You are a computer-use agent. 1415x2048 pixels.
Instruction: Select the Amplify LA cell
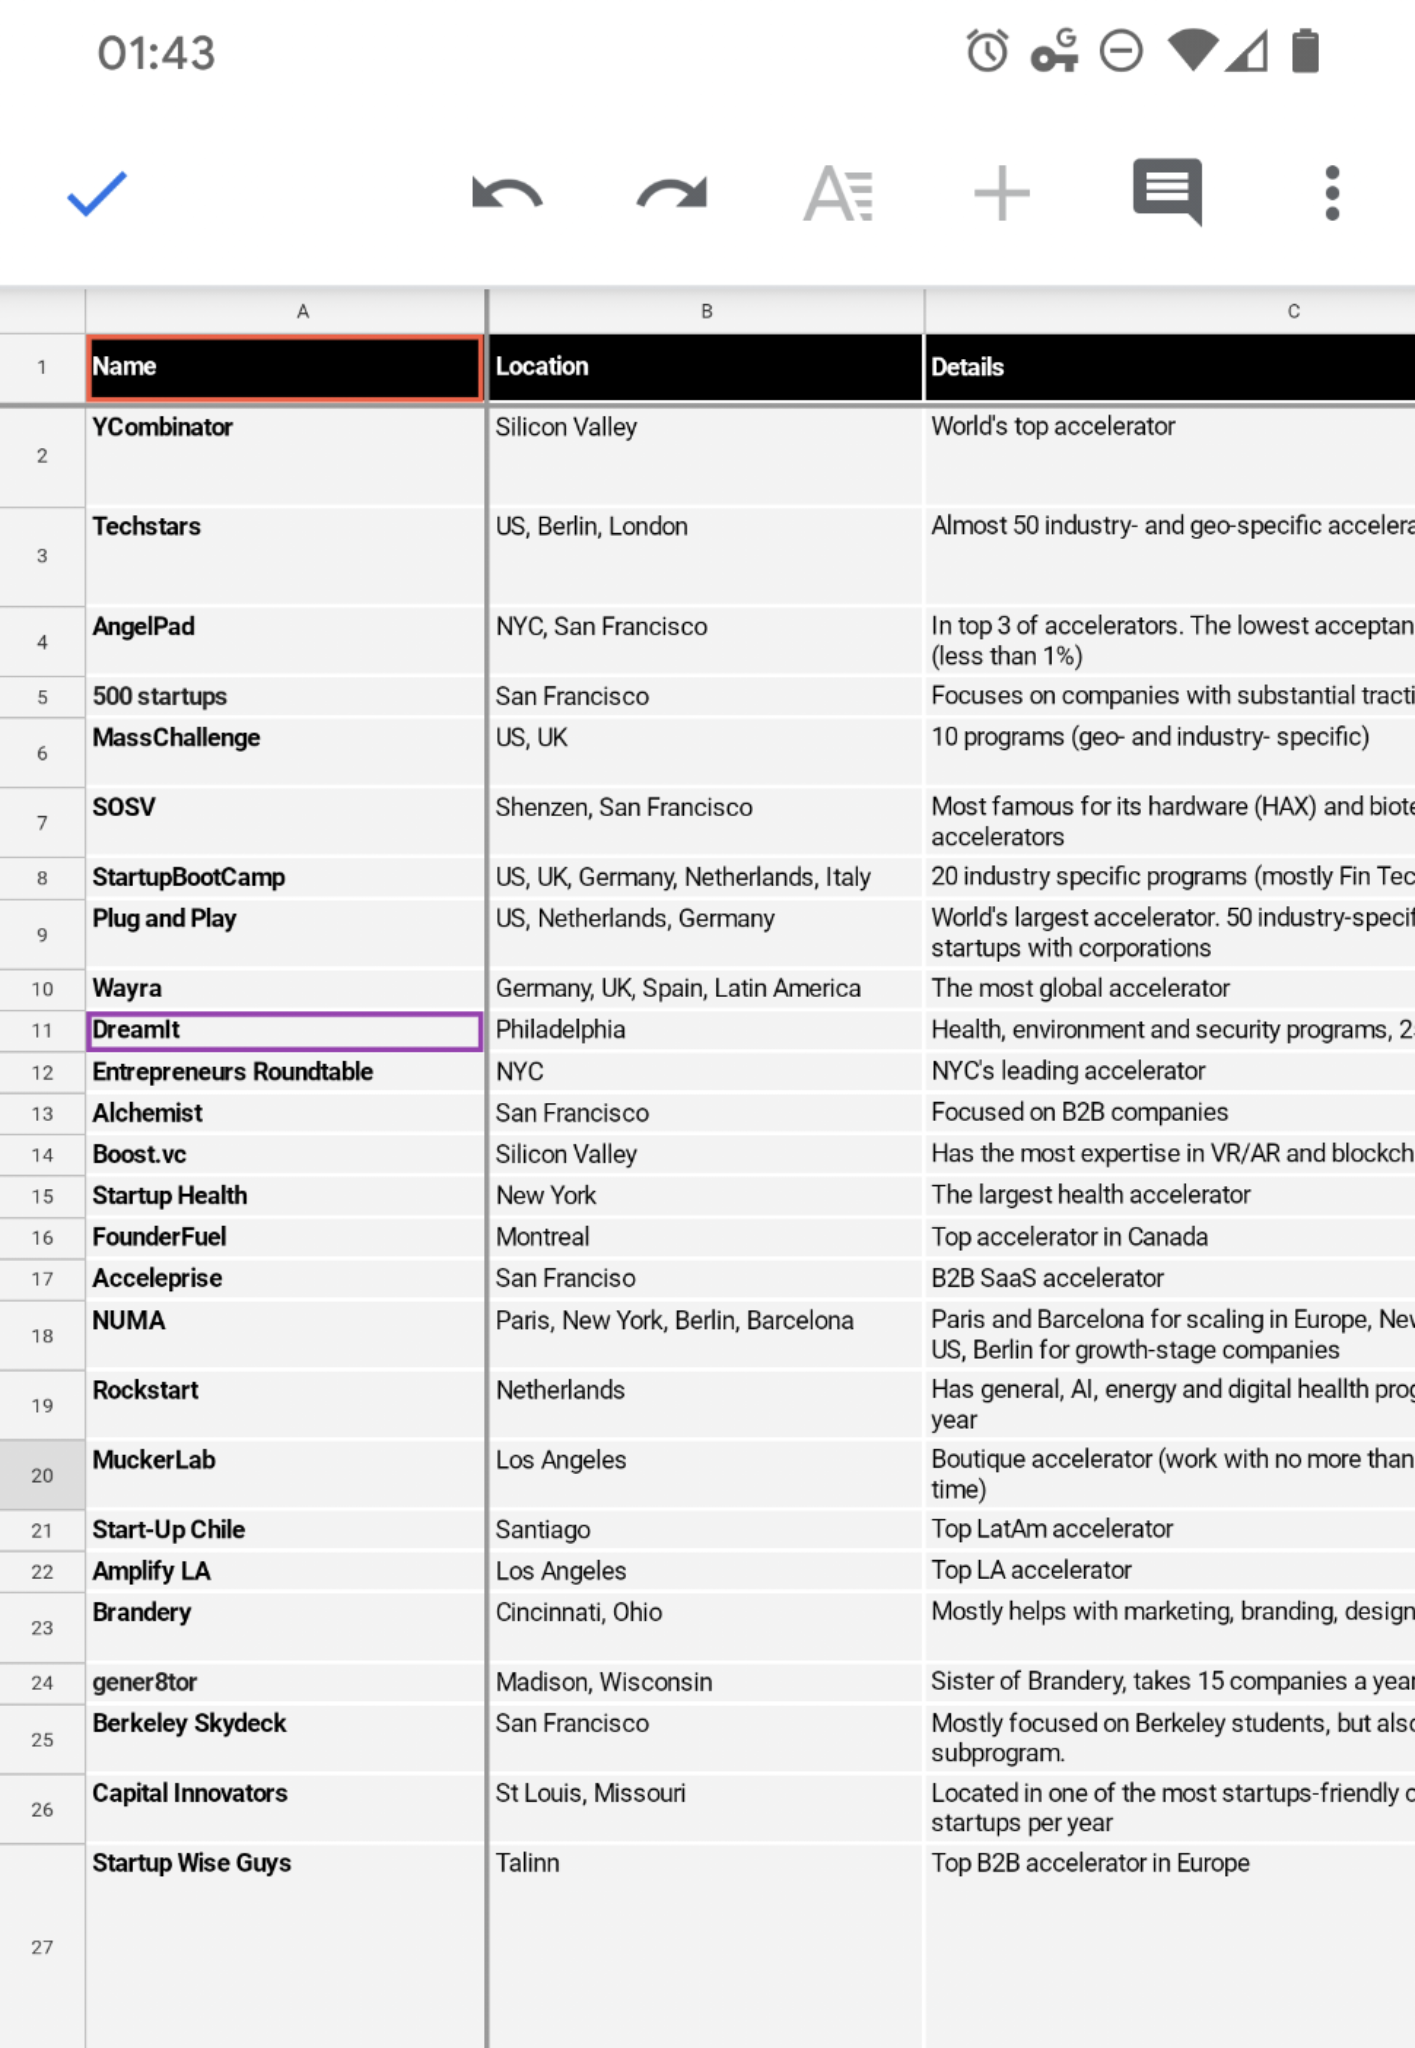pos(286,1572)
